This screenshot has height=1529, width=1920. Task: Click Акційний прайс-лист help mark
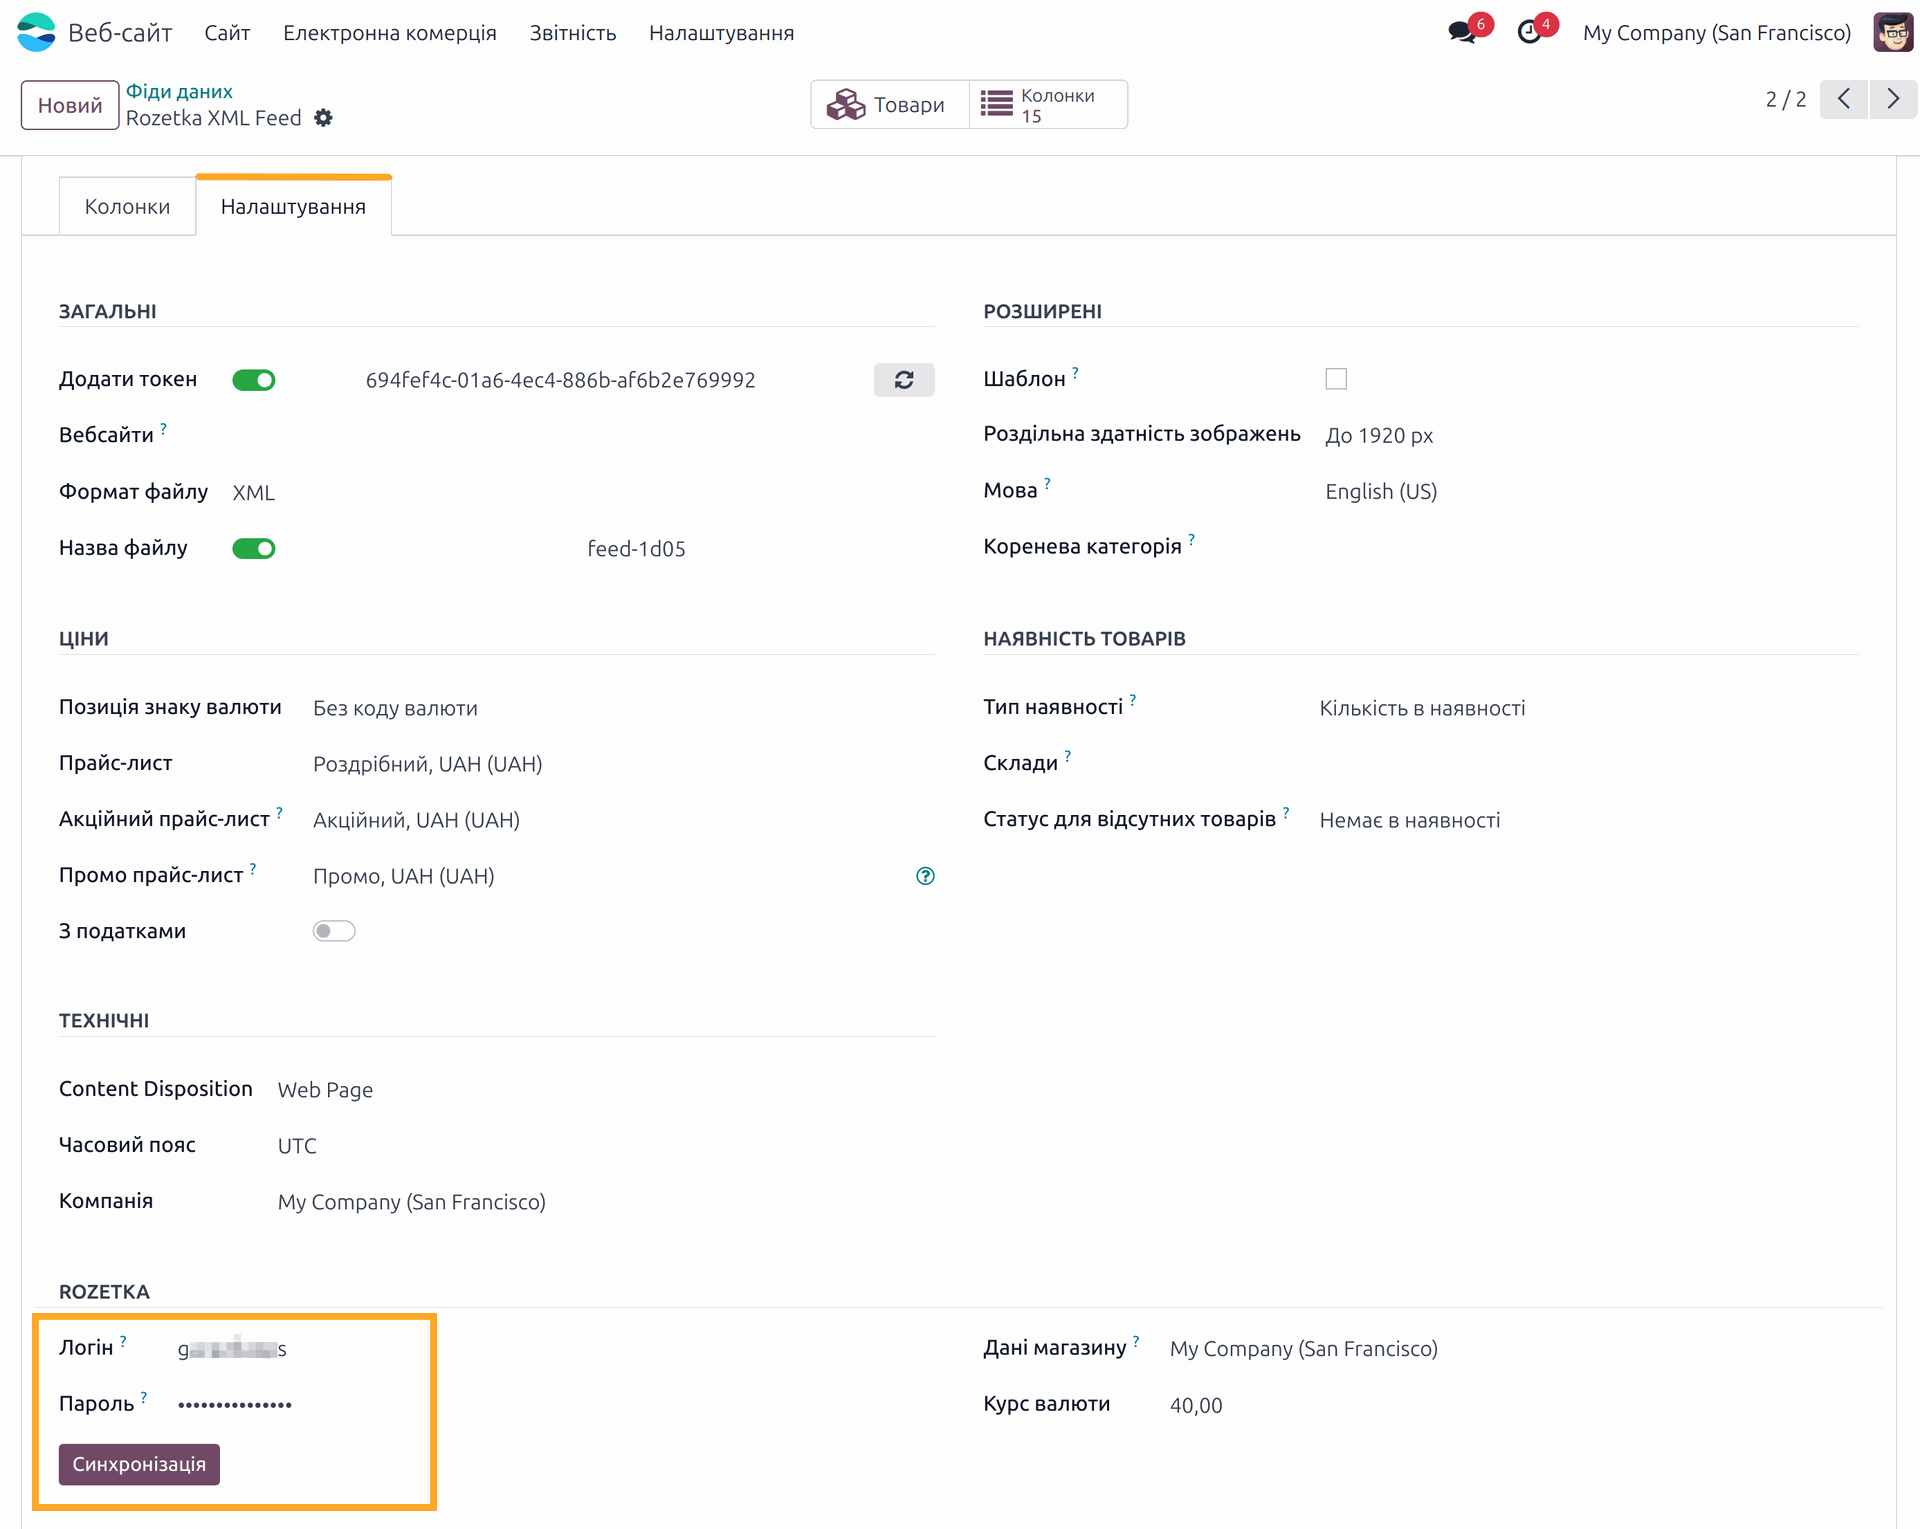[279, 812]
